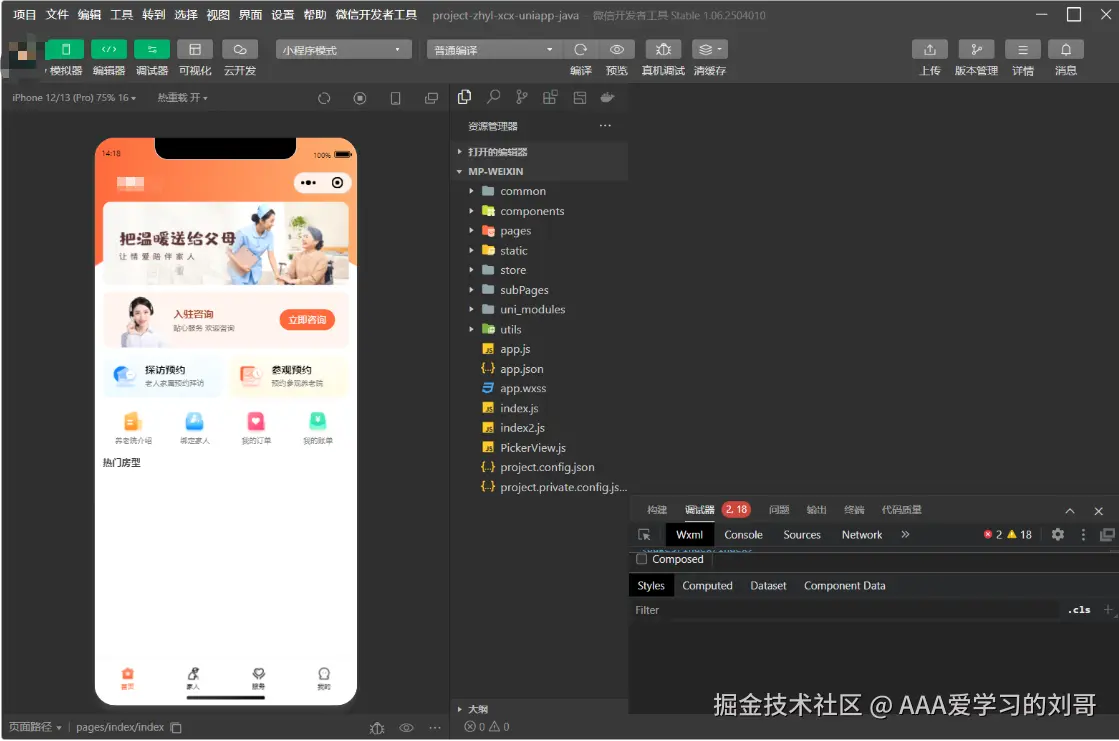Open the explorer files icon
This screenshot has height=741, width=1119.
[x=465, y=98]
